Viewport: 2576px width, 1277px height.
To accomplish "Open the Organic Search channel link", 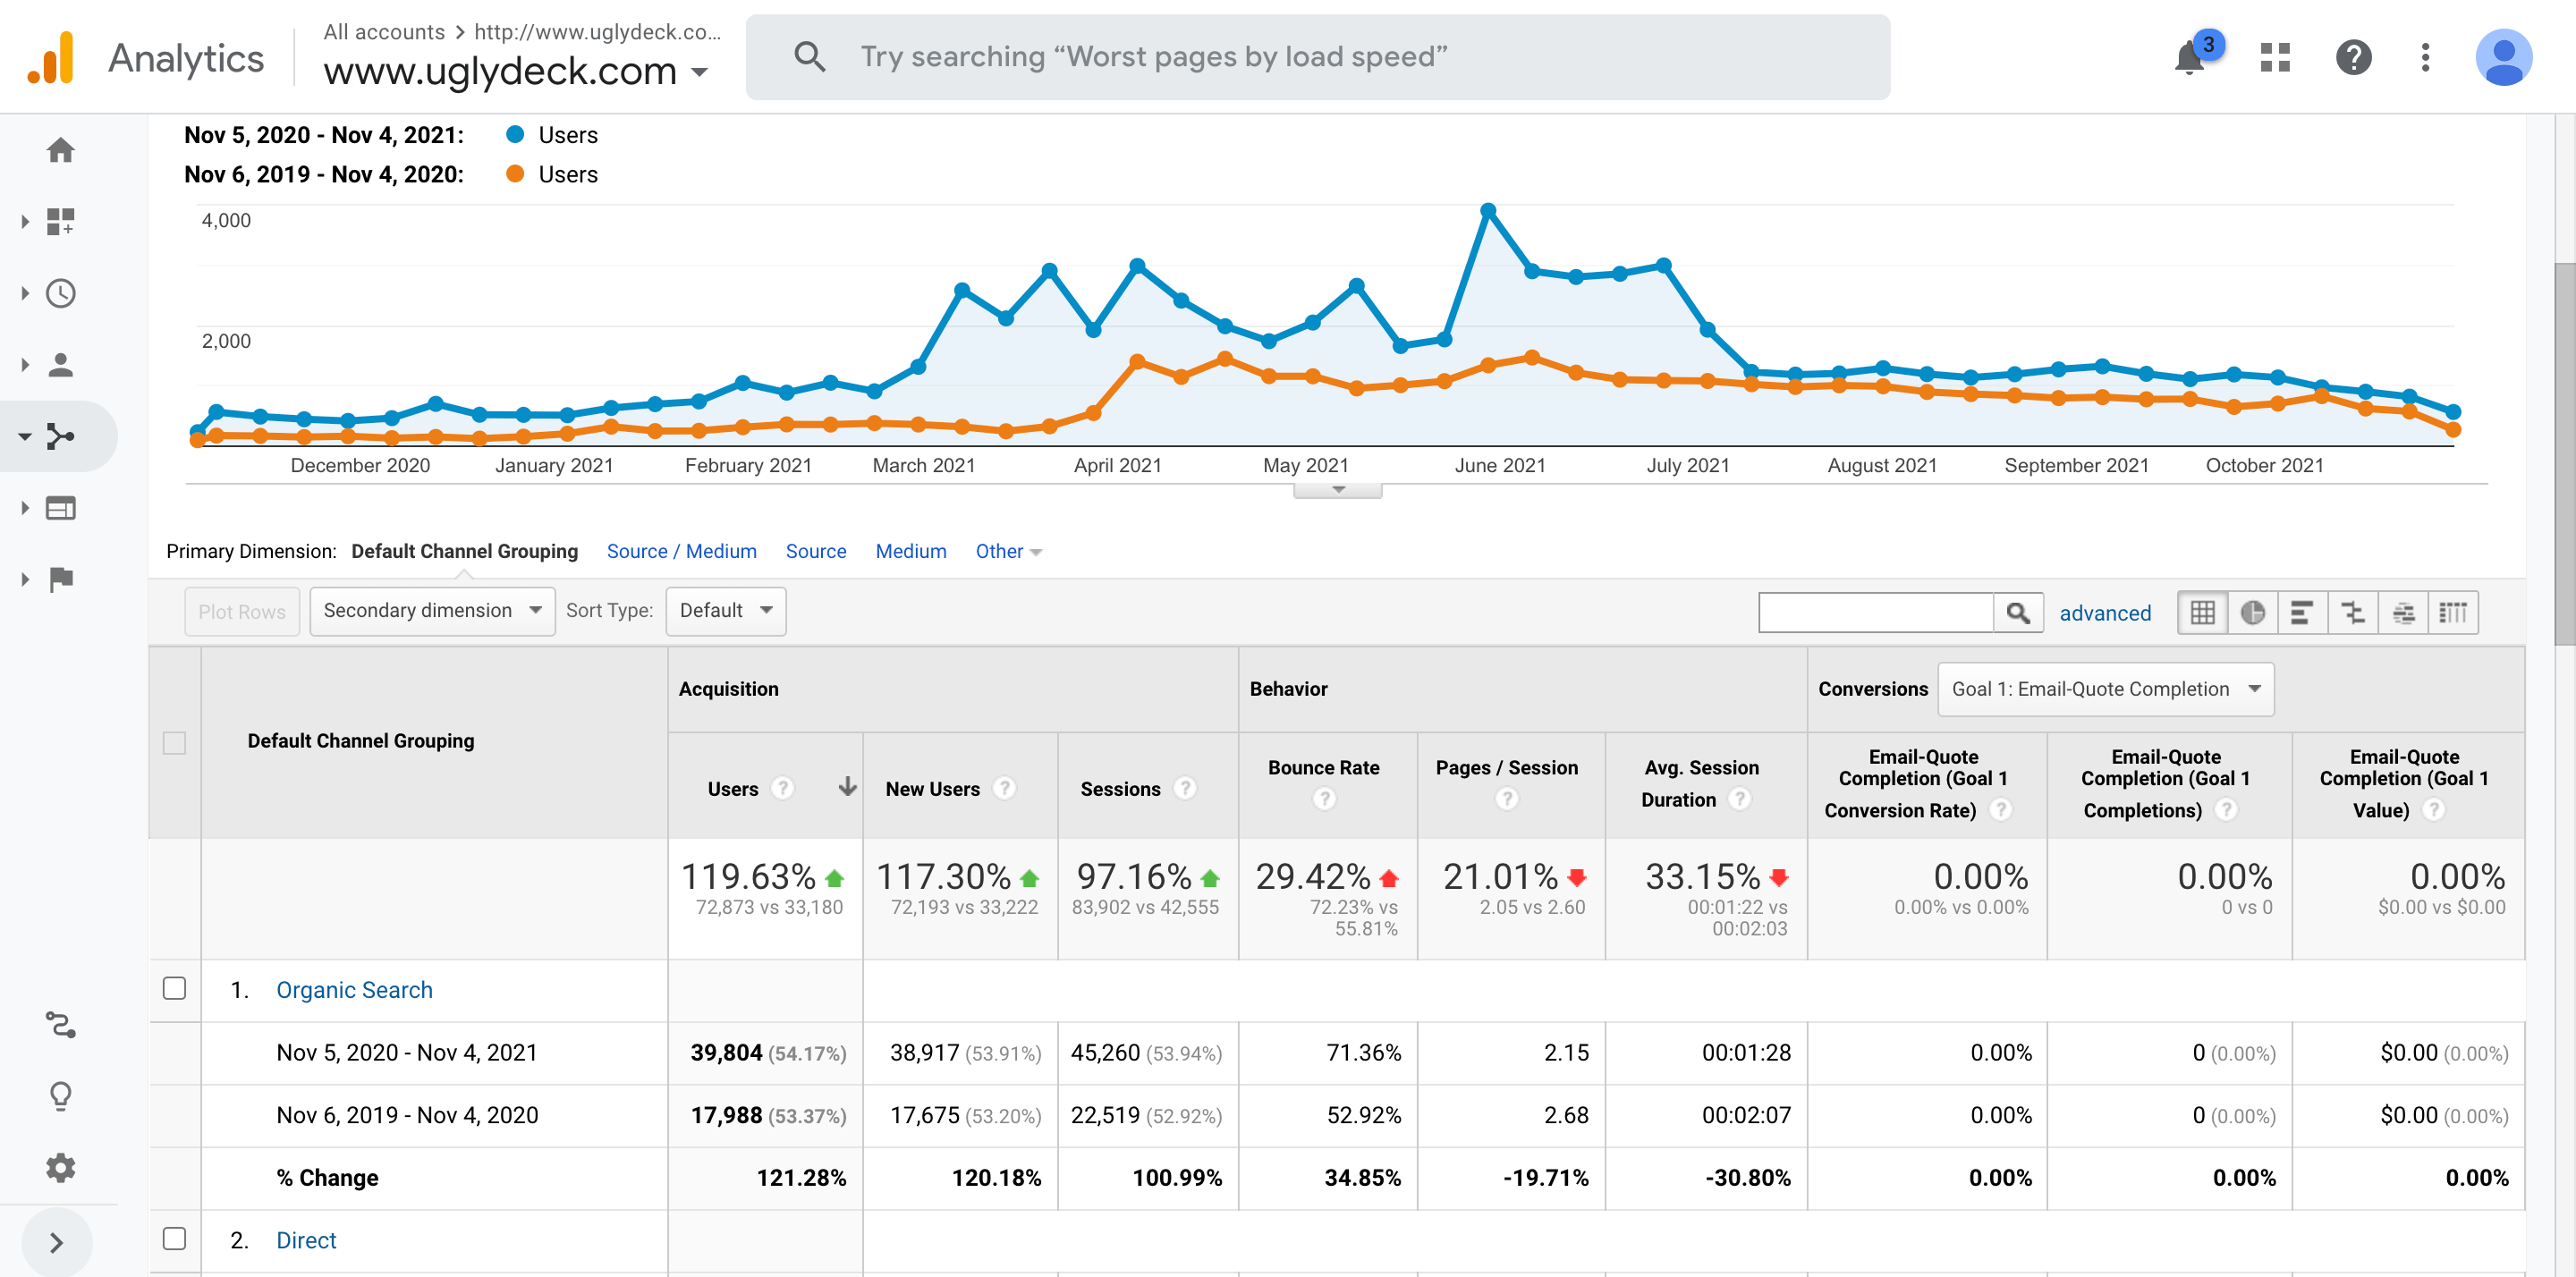I will point(354,990).
